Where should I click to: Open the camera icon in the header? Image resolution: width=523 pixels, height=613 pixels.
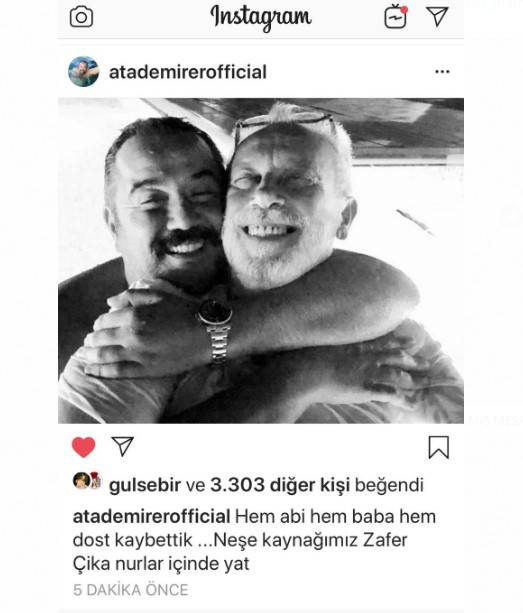point(81,17)
